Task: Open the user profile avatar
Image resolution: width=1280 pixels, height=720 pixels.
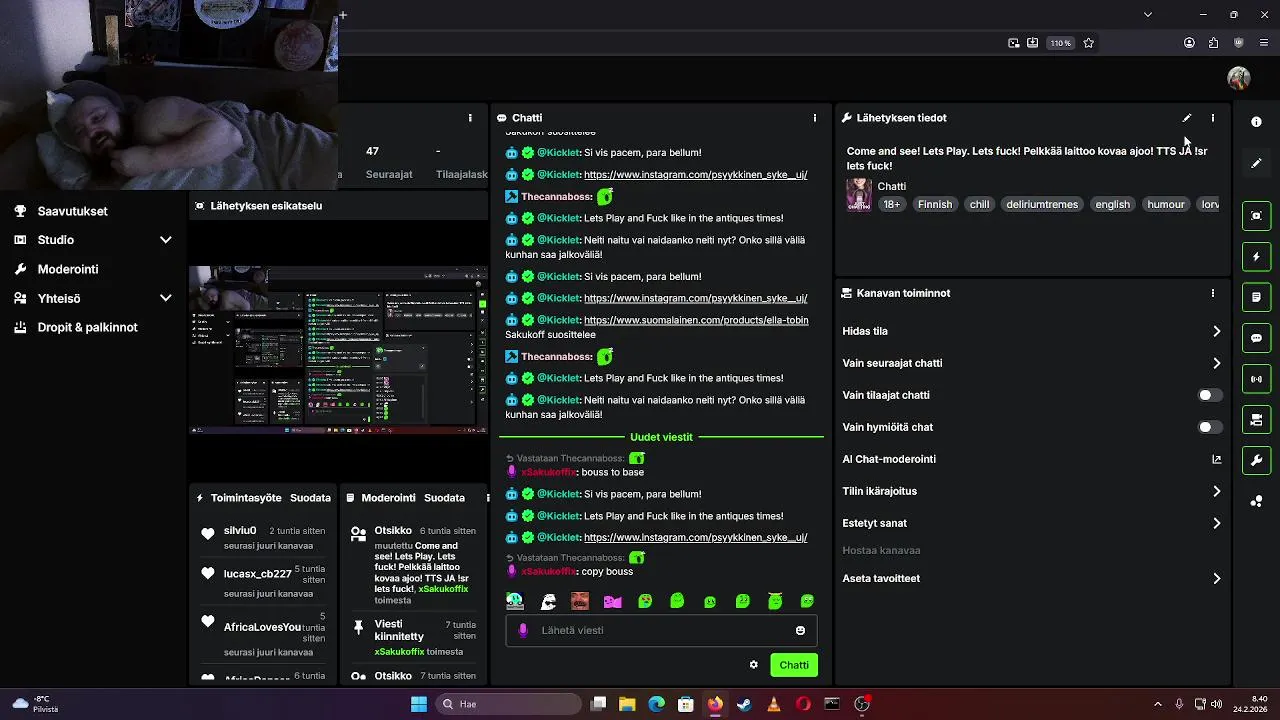Action: [x=1239, y=78]
